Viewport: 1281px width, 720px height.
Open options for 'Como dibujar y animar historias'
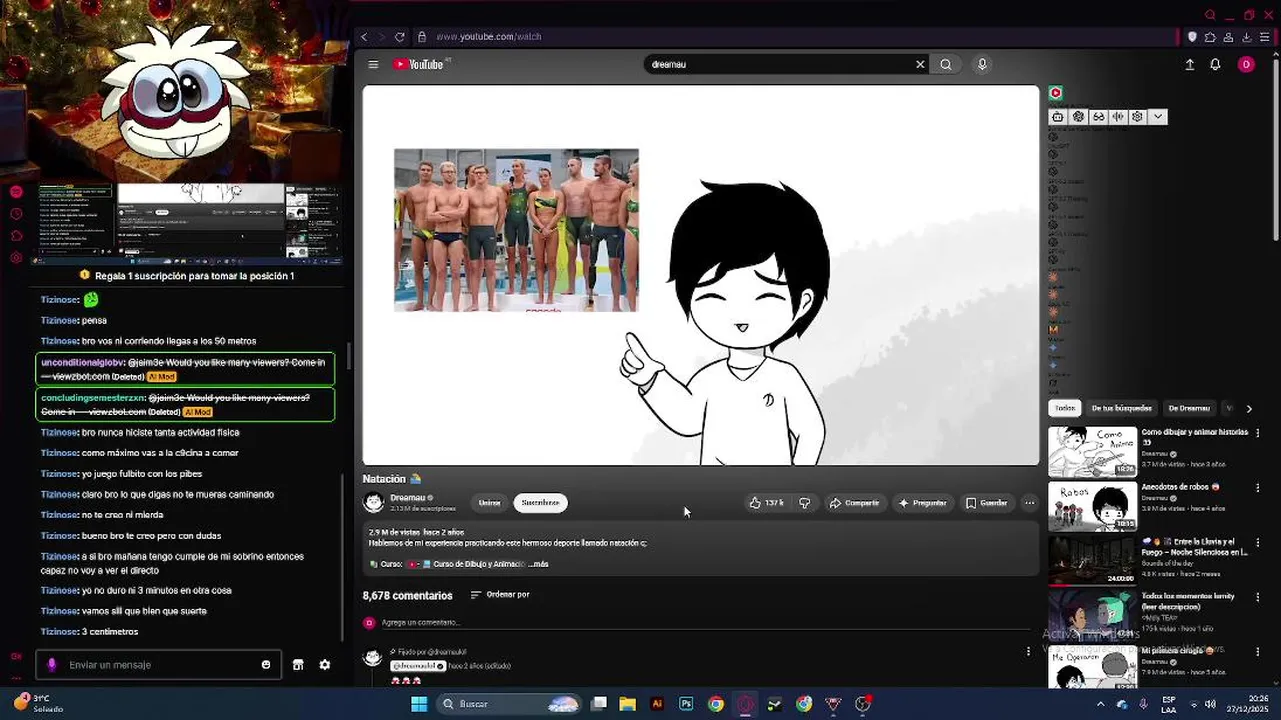coord(1258,433)
